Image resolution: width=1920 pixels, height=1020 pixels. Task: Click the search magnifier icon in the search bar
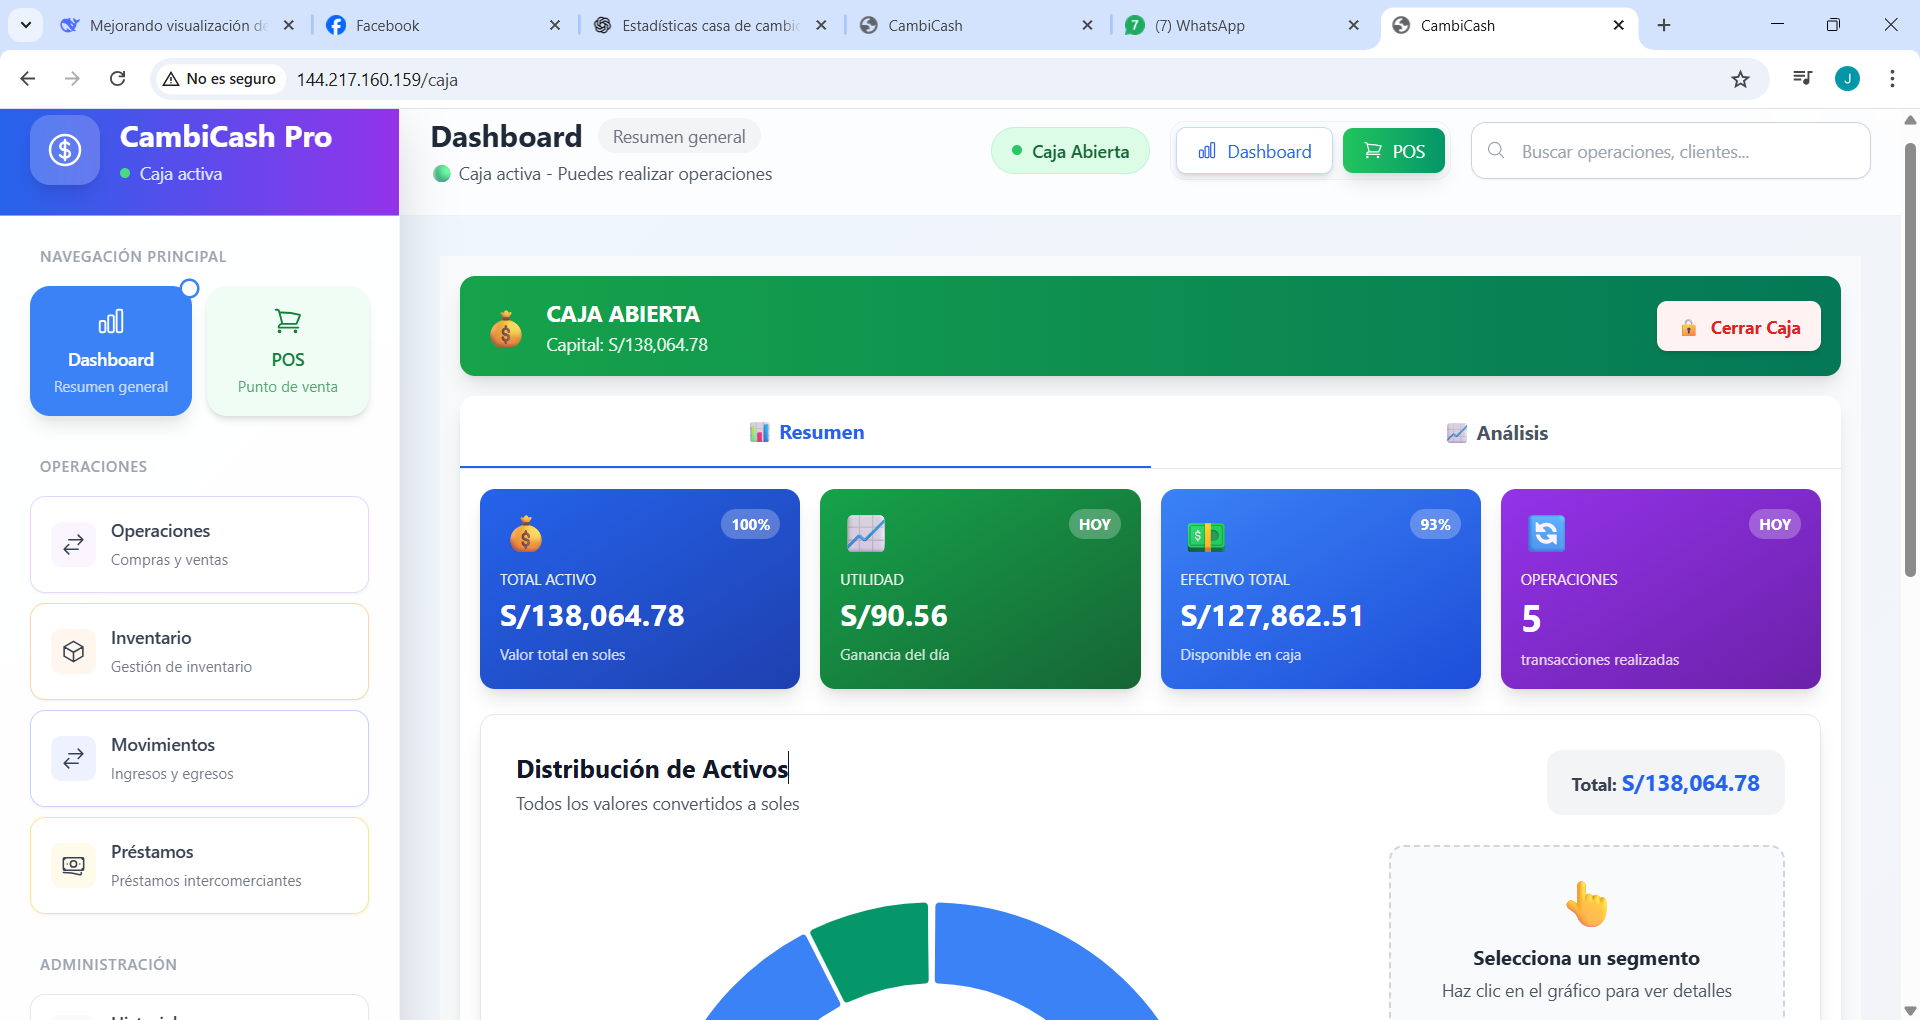point(1496,151)
